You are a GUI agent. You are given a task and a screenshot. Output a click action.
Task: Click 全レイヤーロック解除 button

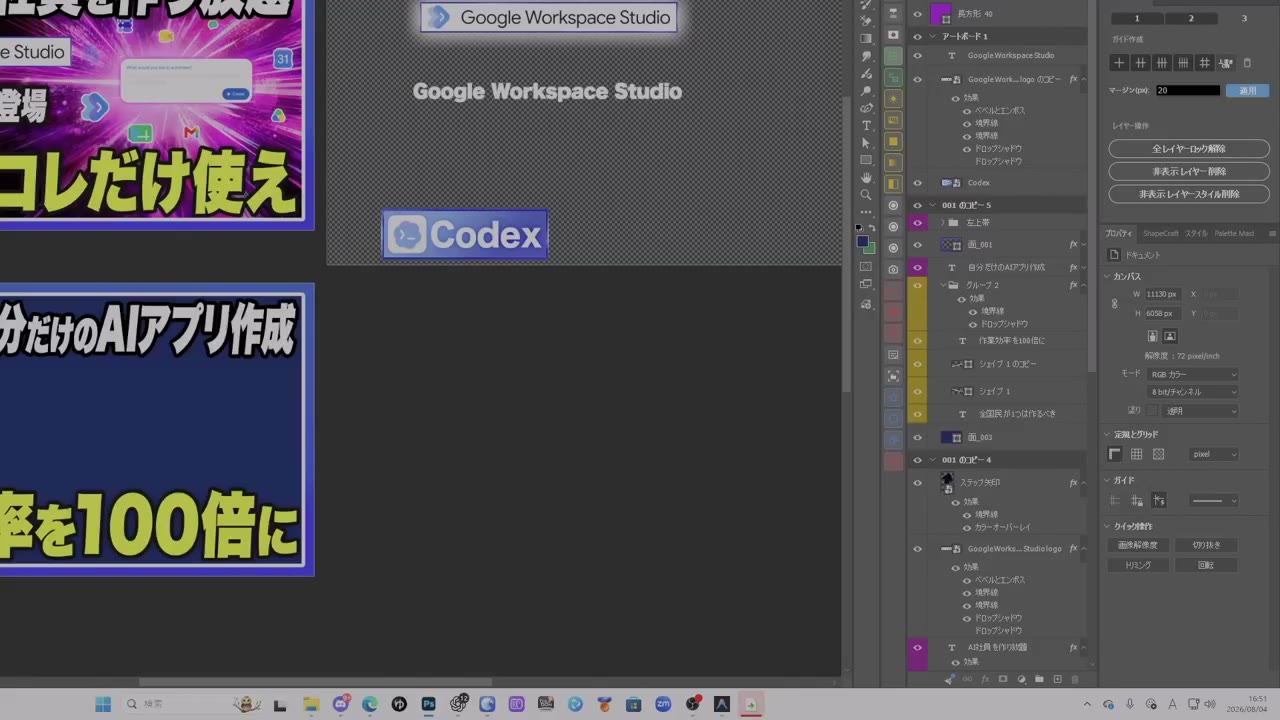(x=1189, y=149)
